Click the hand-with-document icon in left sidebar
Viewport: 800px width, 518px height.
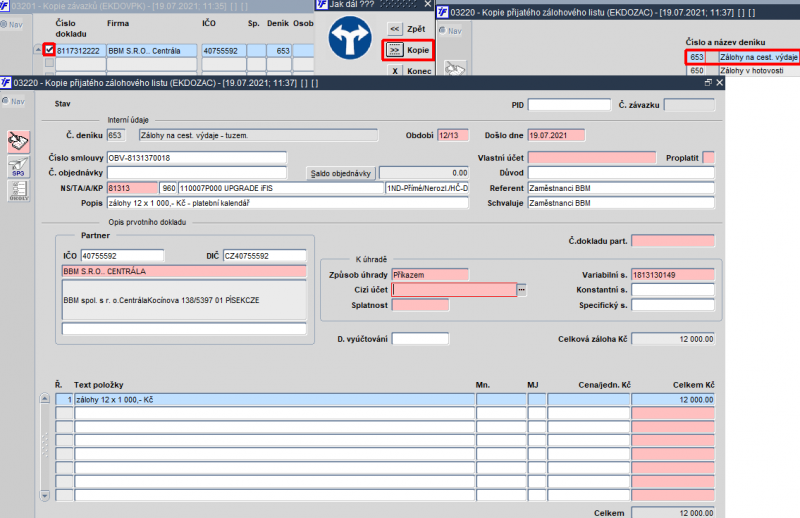[17, 142]
